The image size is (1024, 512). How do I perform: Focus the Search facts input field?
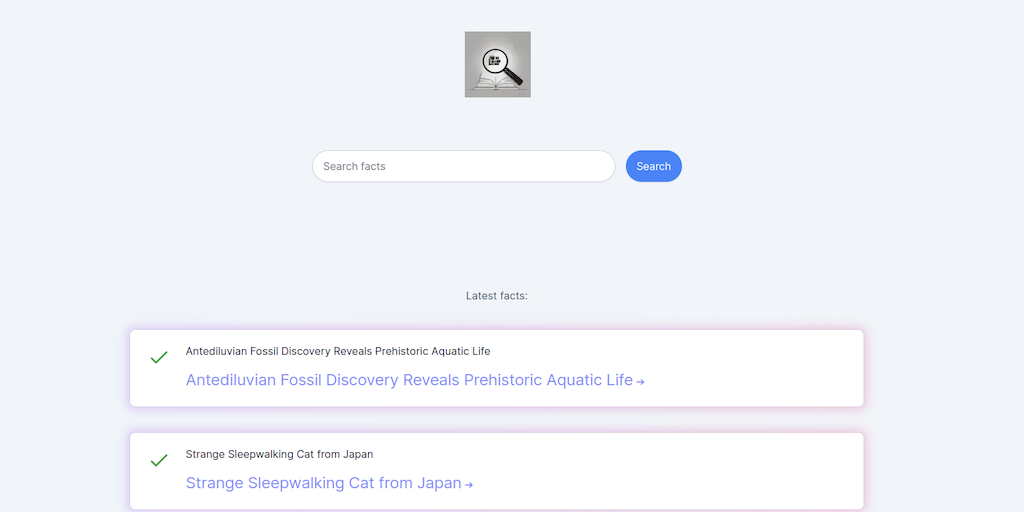coord(464,167)
